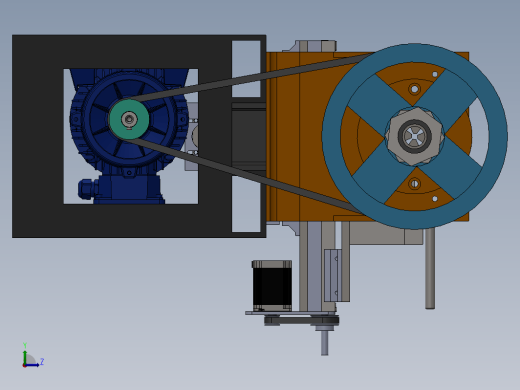
Task: Click the lower slotted screw on orange disc
Action: (414, 184)
